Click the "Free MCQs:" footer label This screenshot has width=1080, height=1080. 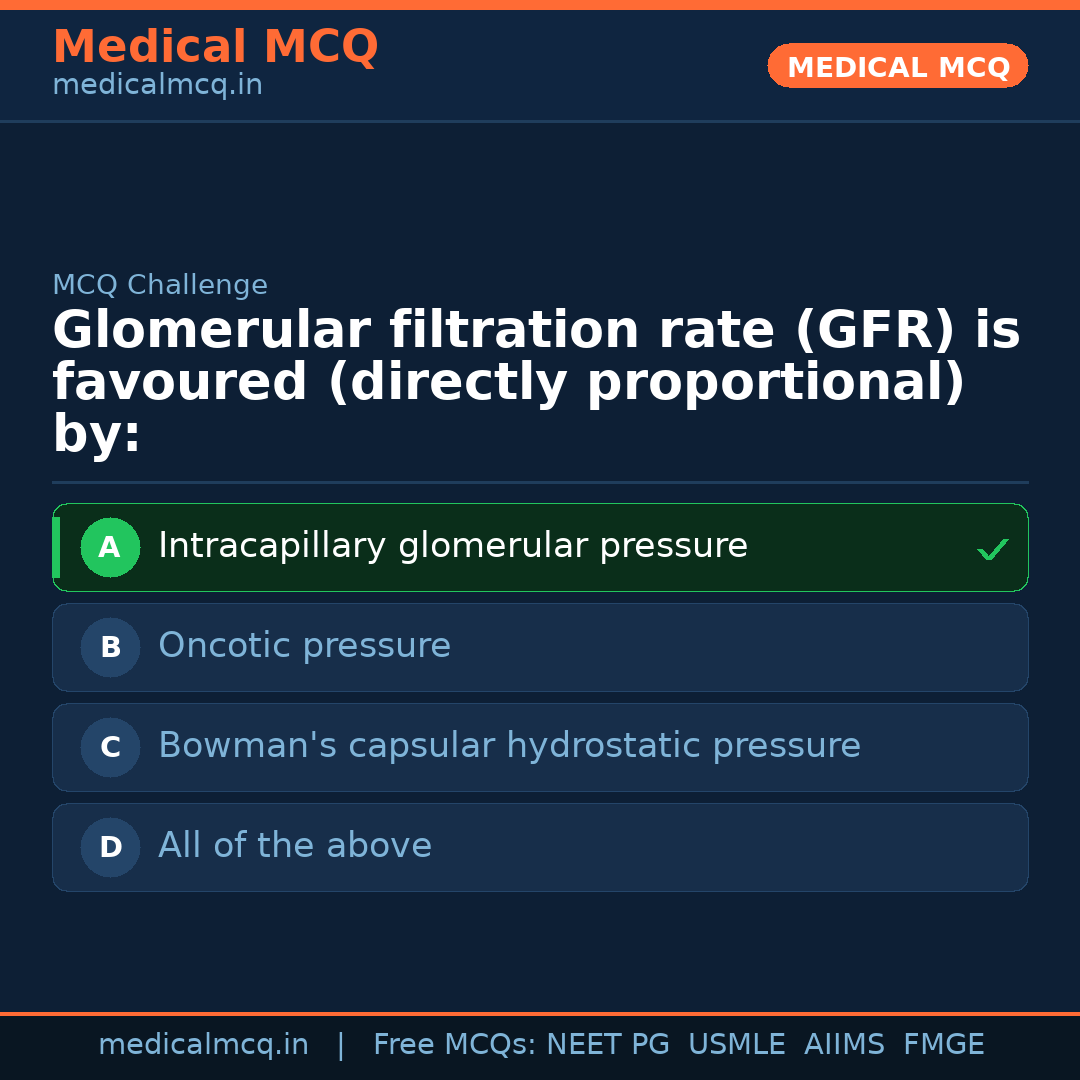pos(455,1045)
